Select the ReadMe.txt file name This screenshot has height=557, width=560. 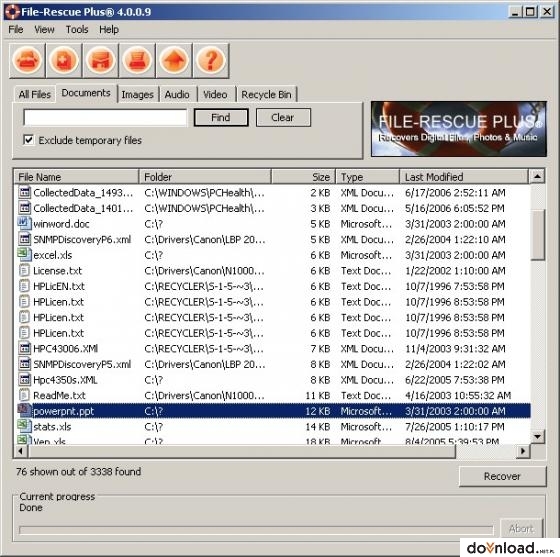59,396
